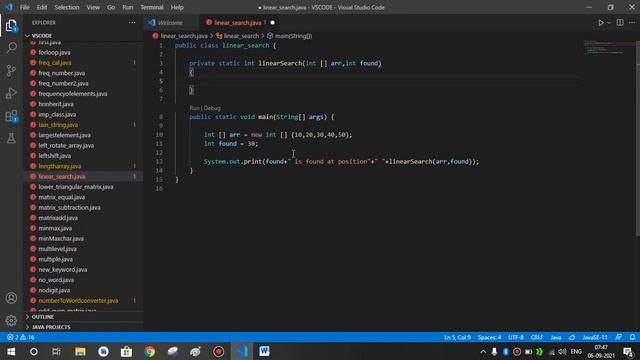Open left_rotate_array.java in Explorer
The image size is (640, 360).
[x=66, y=145]
